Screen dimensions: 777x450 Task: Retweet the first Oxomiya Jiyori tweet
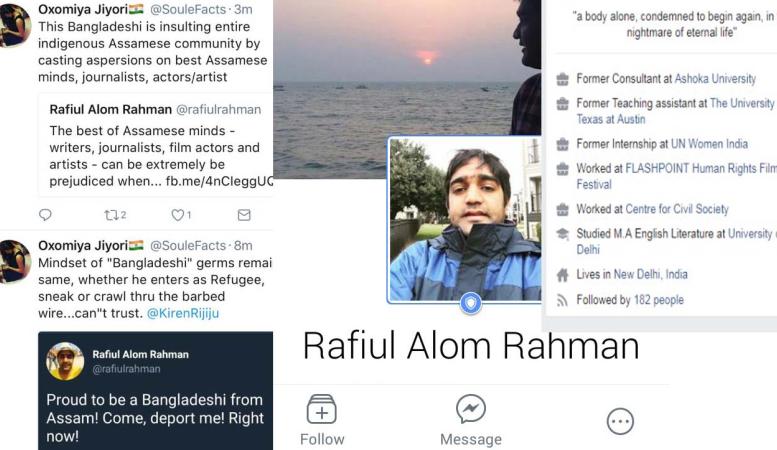click(110, 215)
